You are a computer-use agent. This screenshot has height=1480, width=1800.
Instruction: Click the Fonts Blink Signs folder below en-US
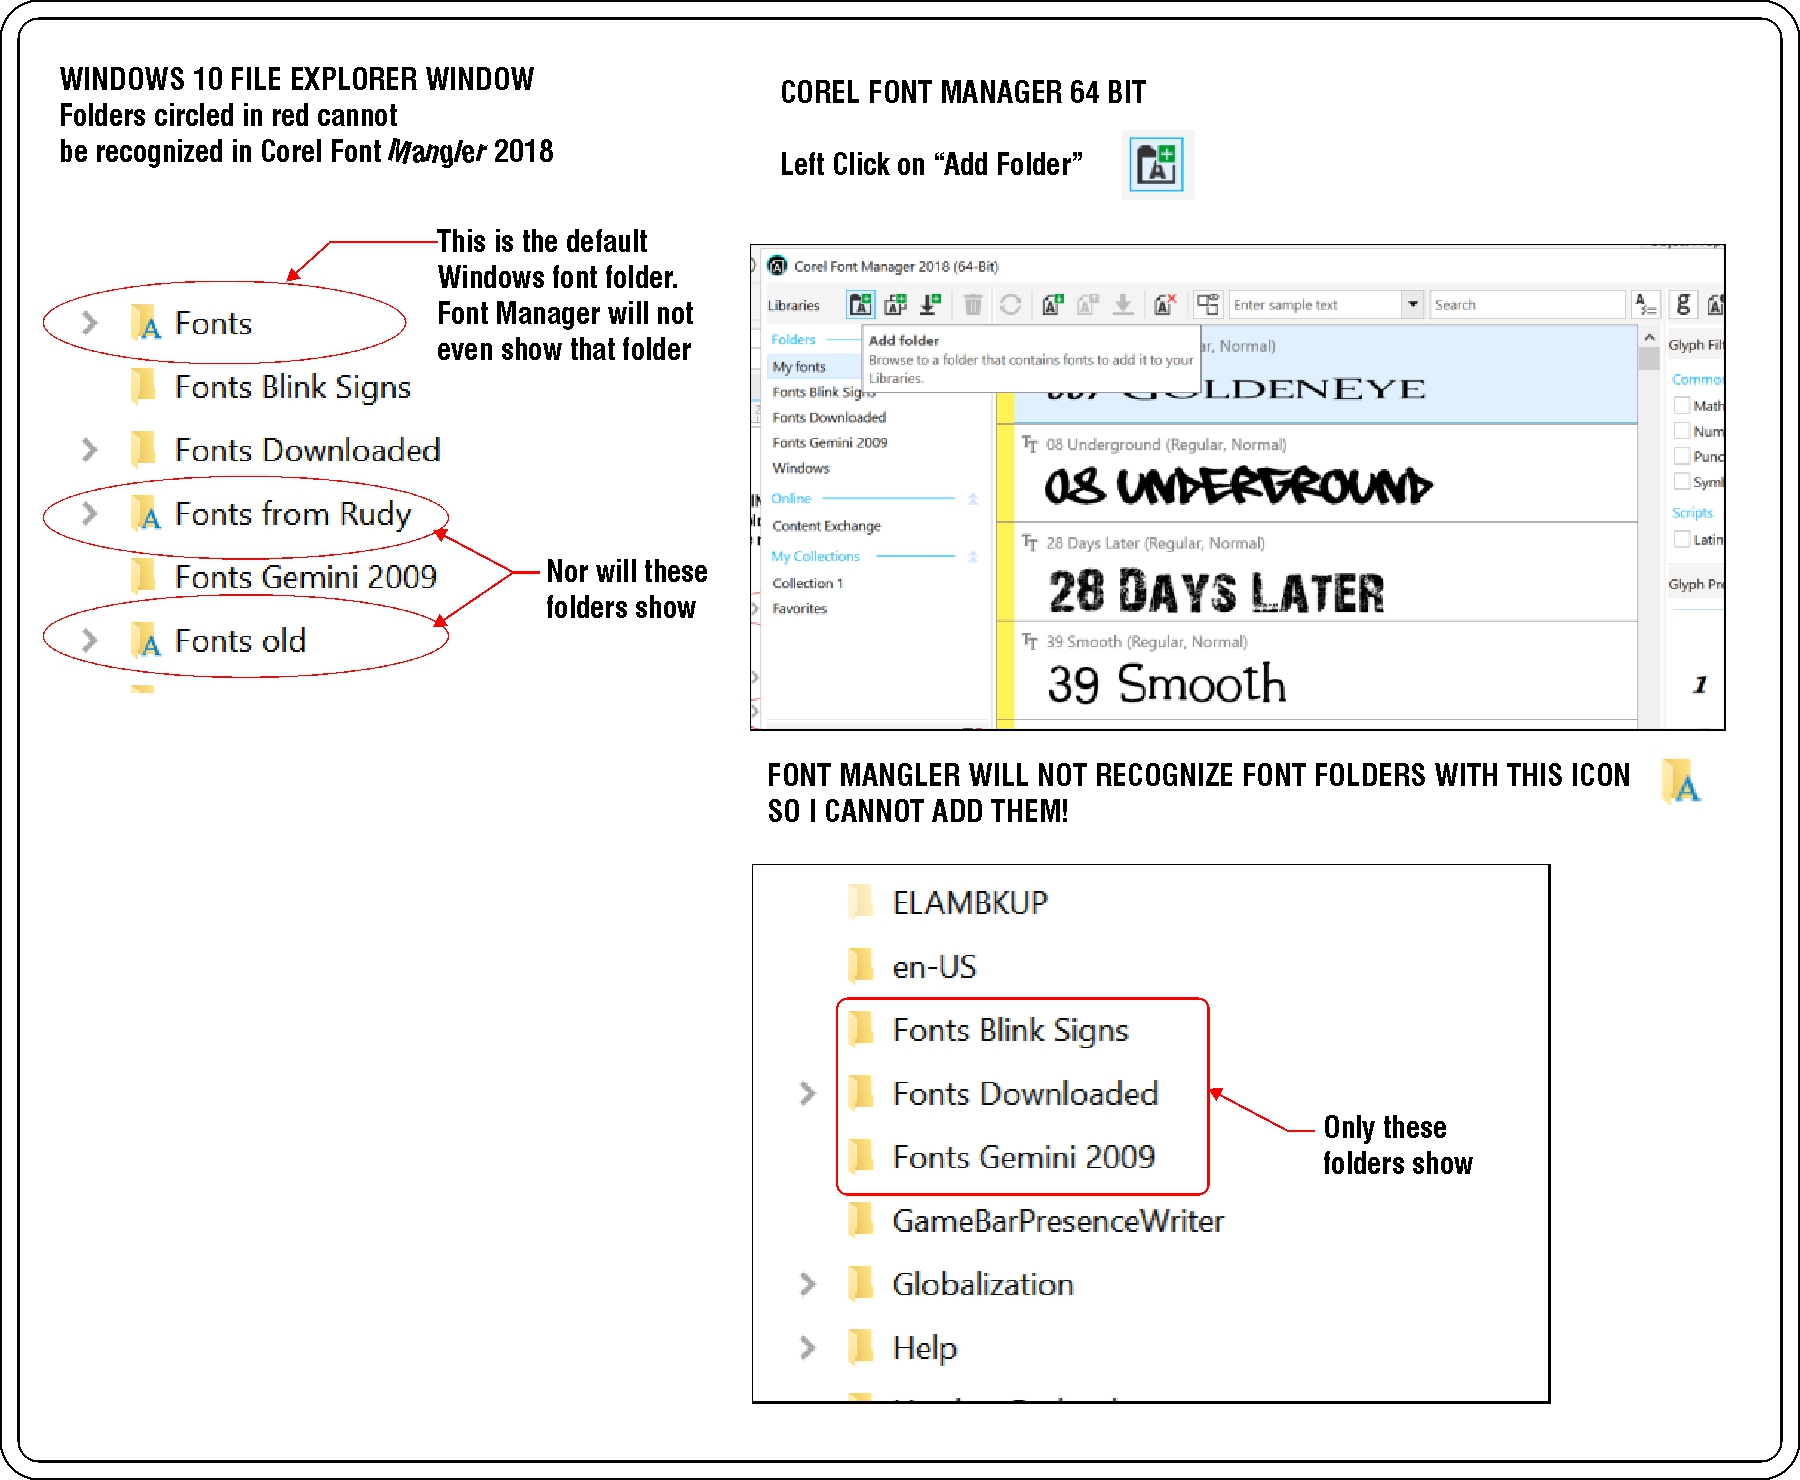[1010, 1030]
